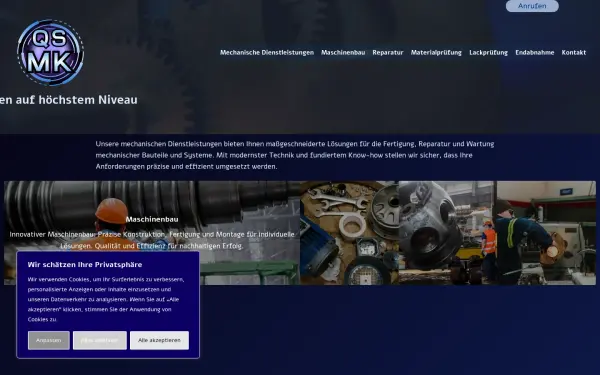Select Lackprüfung in the top menu
The width and height of the screenshot is (600, 375).
488,52
